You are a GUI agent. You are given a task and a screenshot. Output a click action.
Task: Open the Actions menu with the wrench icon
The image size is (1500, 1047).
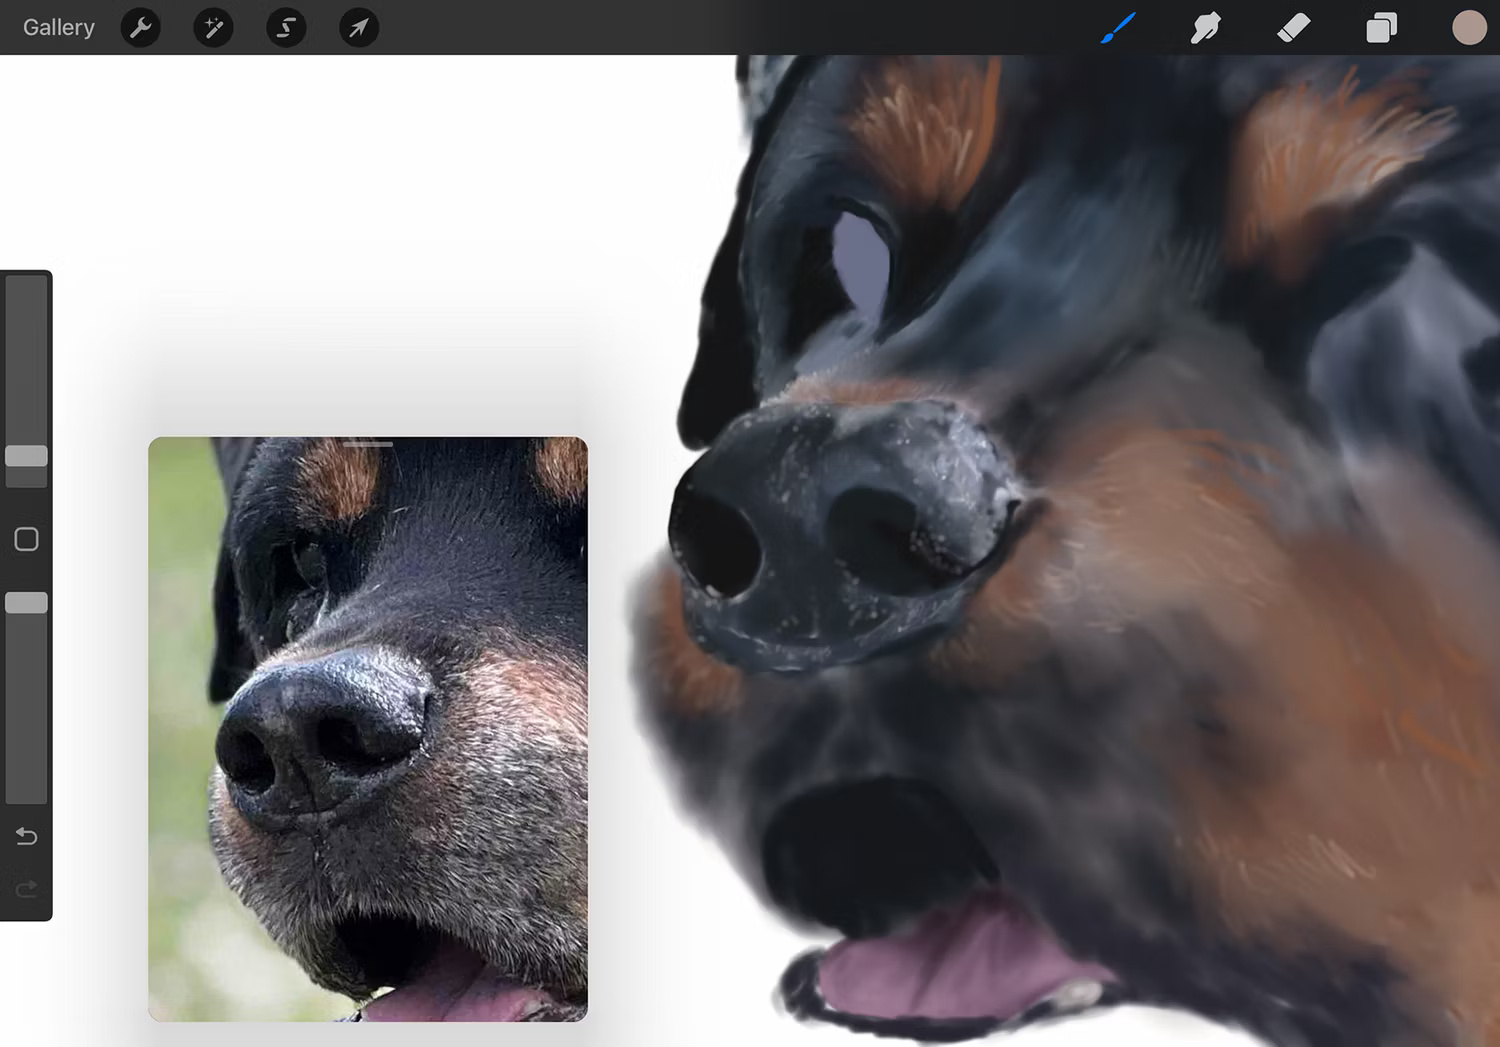[x=140, y=27]
